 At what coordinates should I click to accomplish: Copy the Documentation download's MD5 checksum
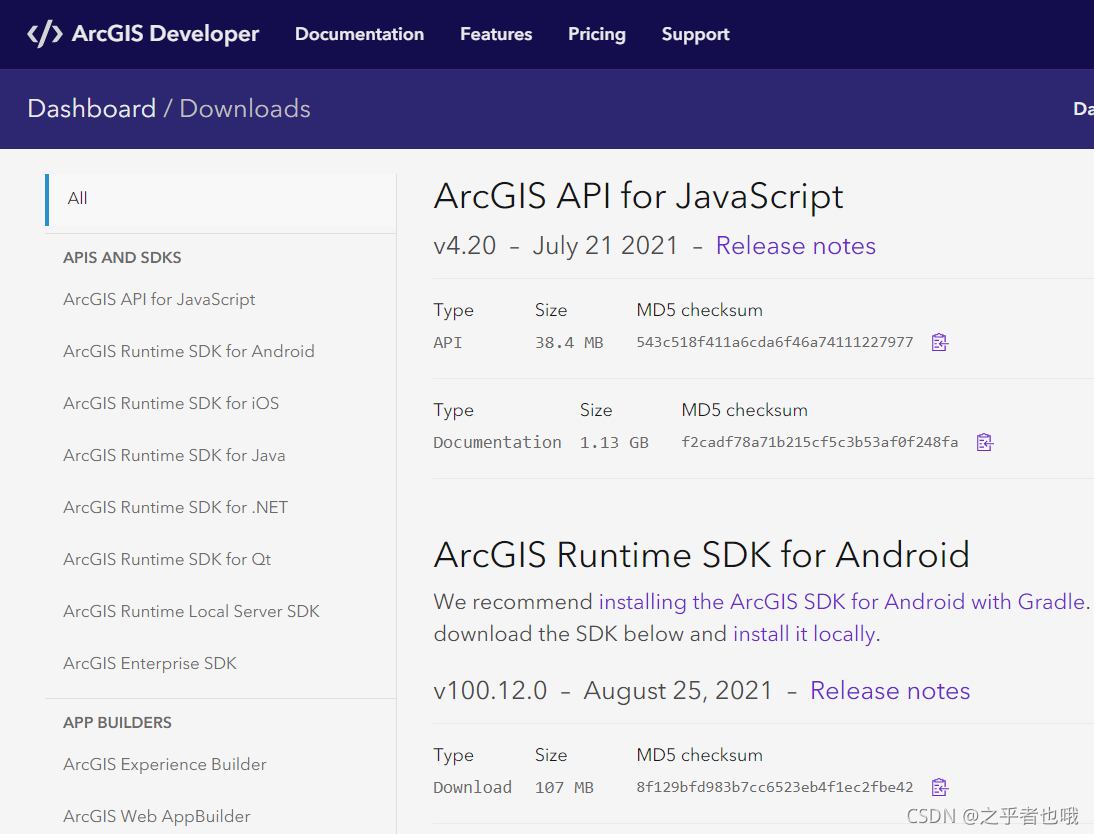pos(984,442)
